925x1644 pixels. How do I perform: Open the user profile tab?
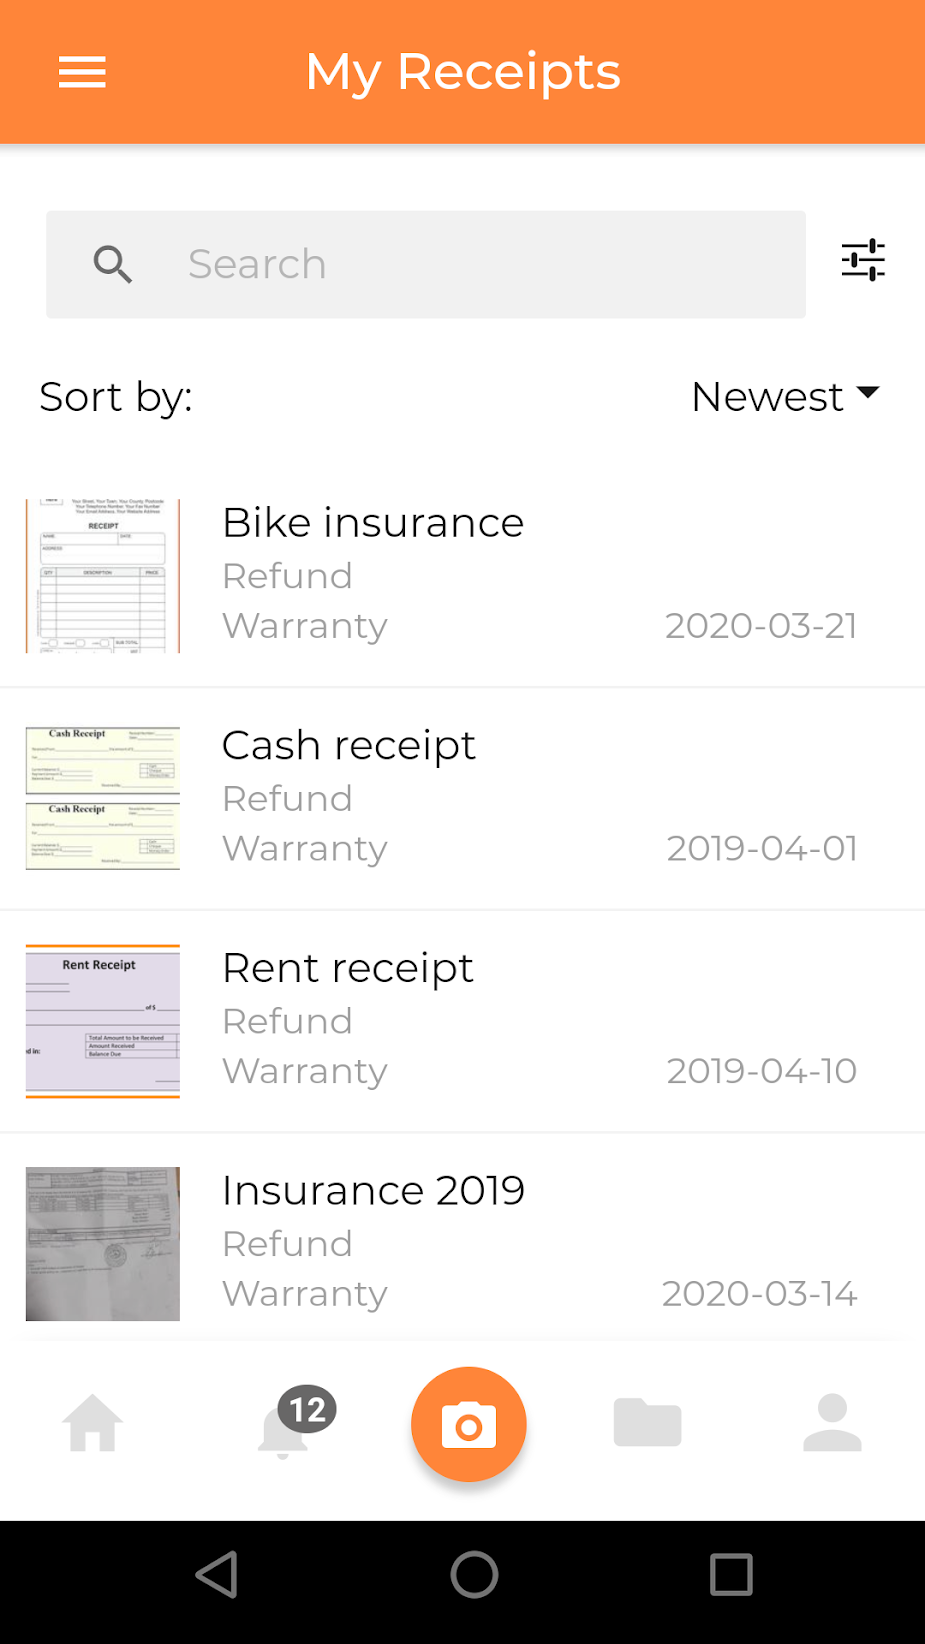point(832,1423)
